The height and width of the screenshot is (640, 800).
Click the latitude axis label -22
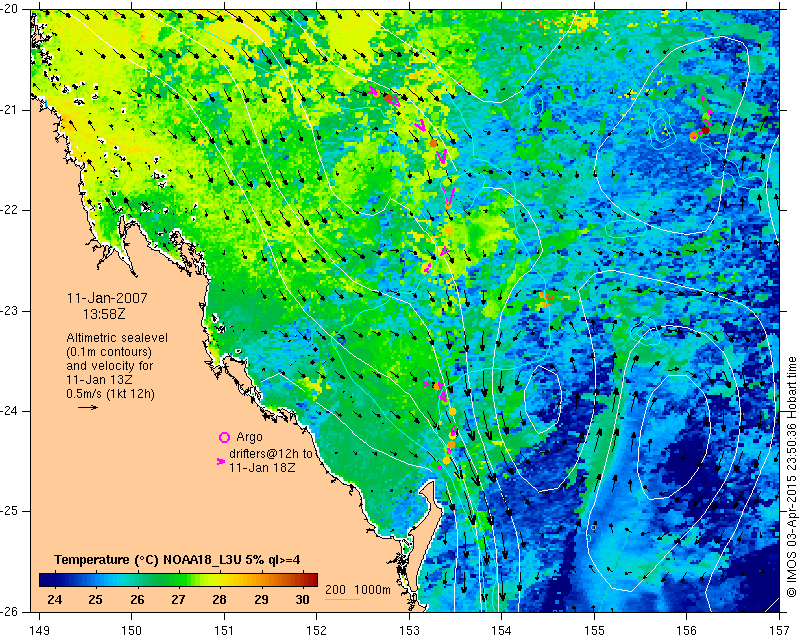point(10,210)
